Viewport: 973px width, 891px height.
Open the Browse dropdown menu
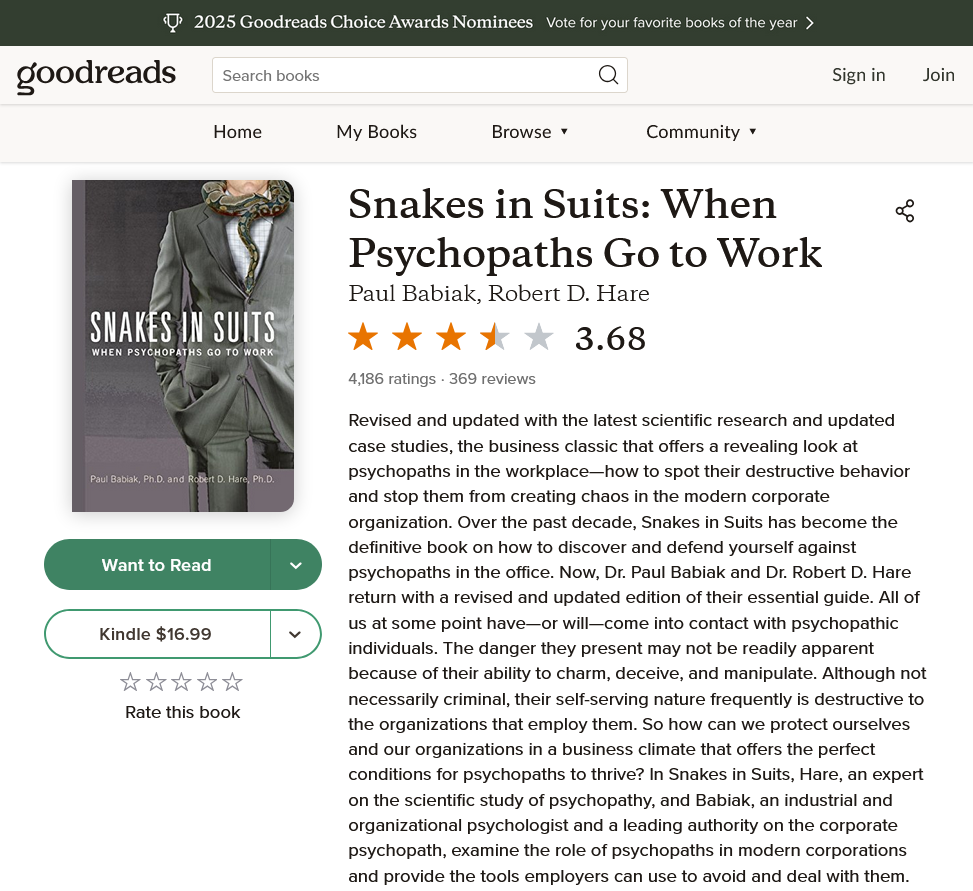[530, 132]
